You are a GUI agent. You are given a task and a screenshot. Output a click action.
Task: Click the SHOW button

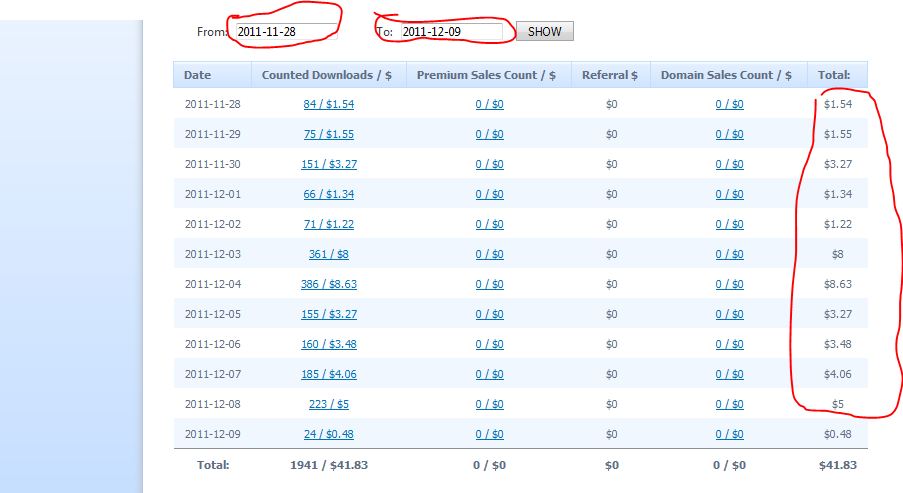[544, 32]
